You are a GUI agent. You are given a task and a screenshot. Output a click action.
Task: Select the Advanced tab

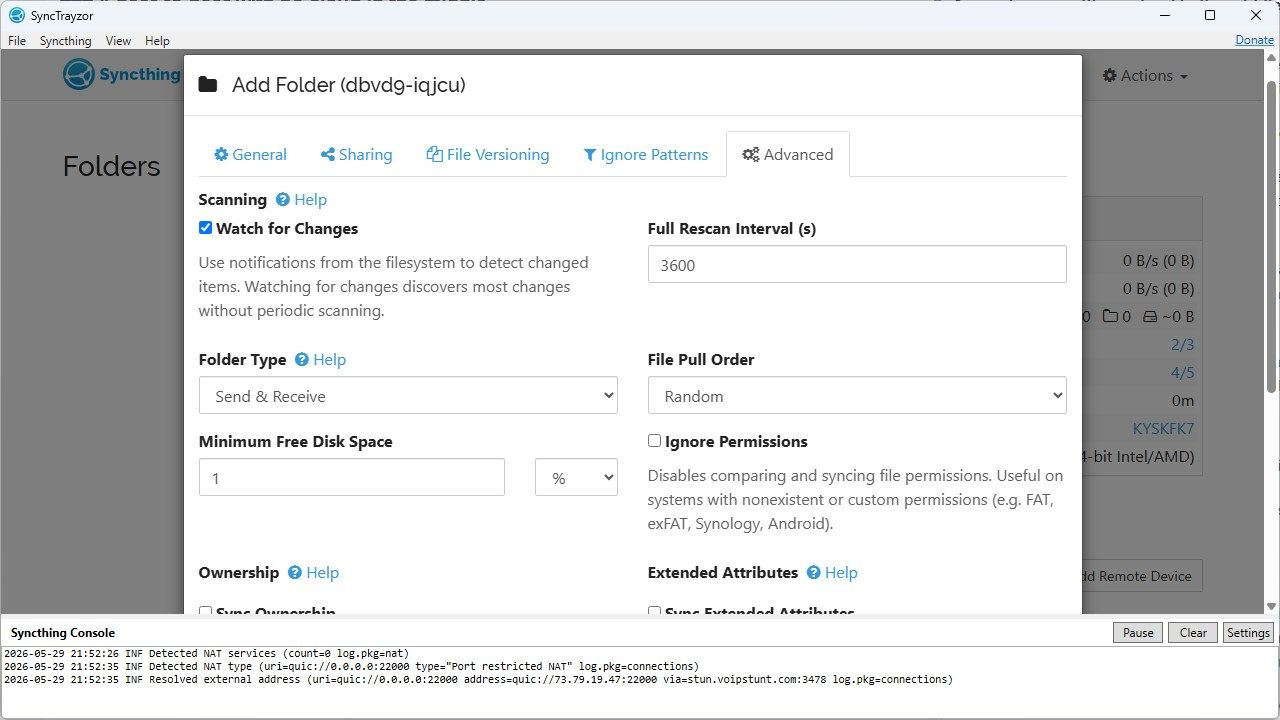(x=788, y=155)
